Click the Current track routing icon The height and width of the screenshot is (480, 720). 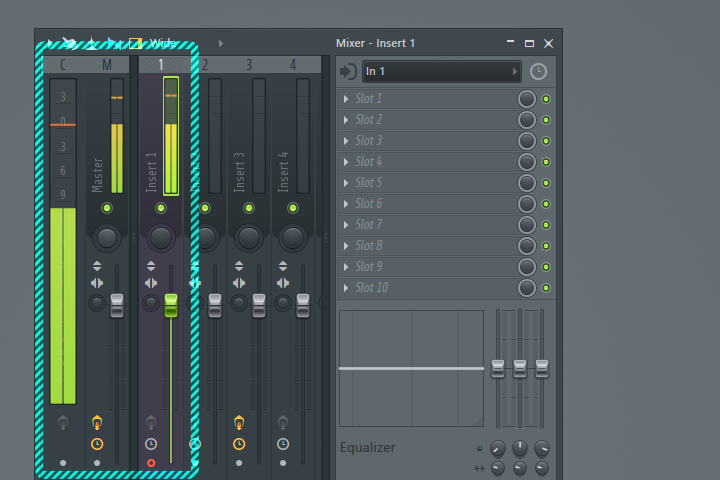point(63,423)
